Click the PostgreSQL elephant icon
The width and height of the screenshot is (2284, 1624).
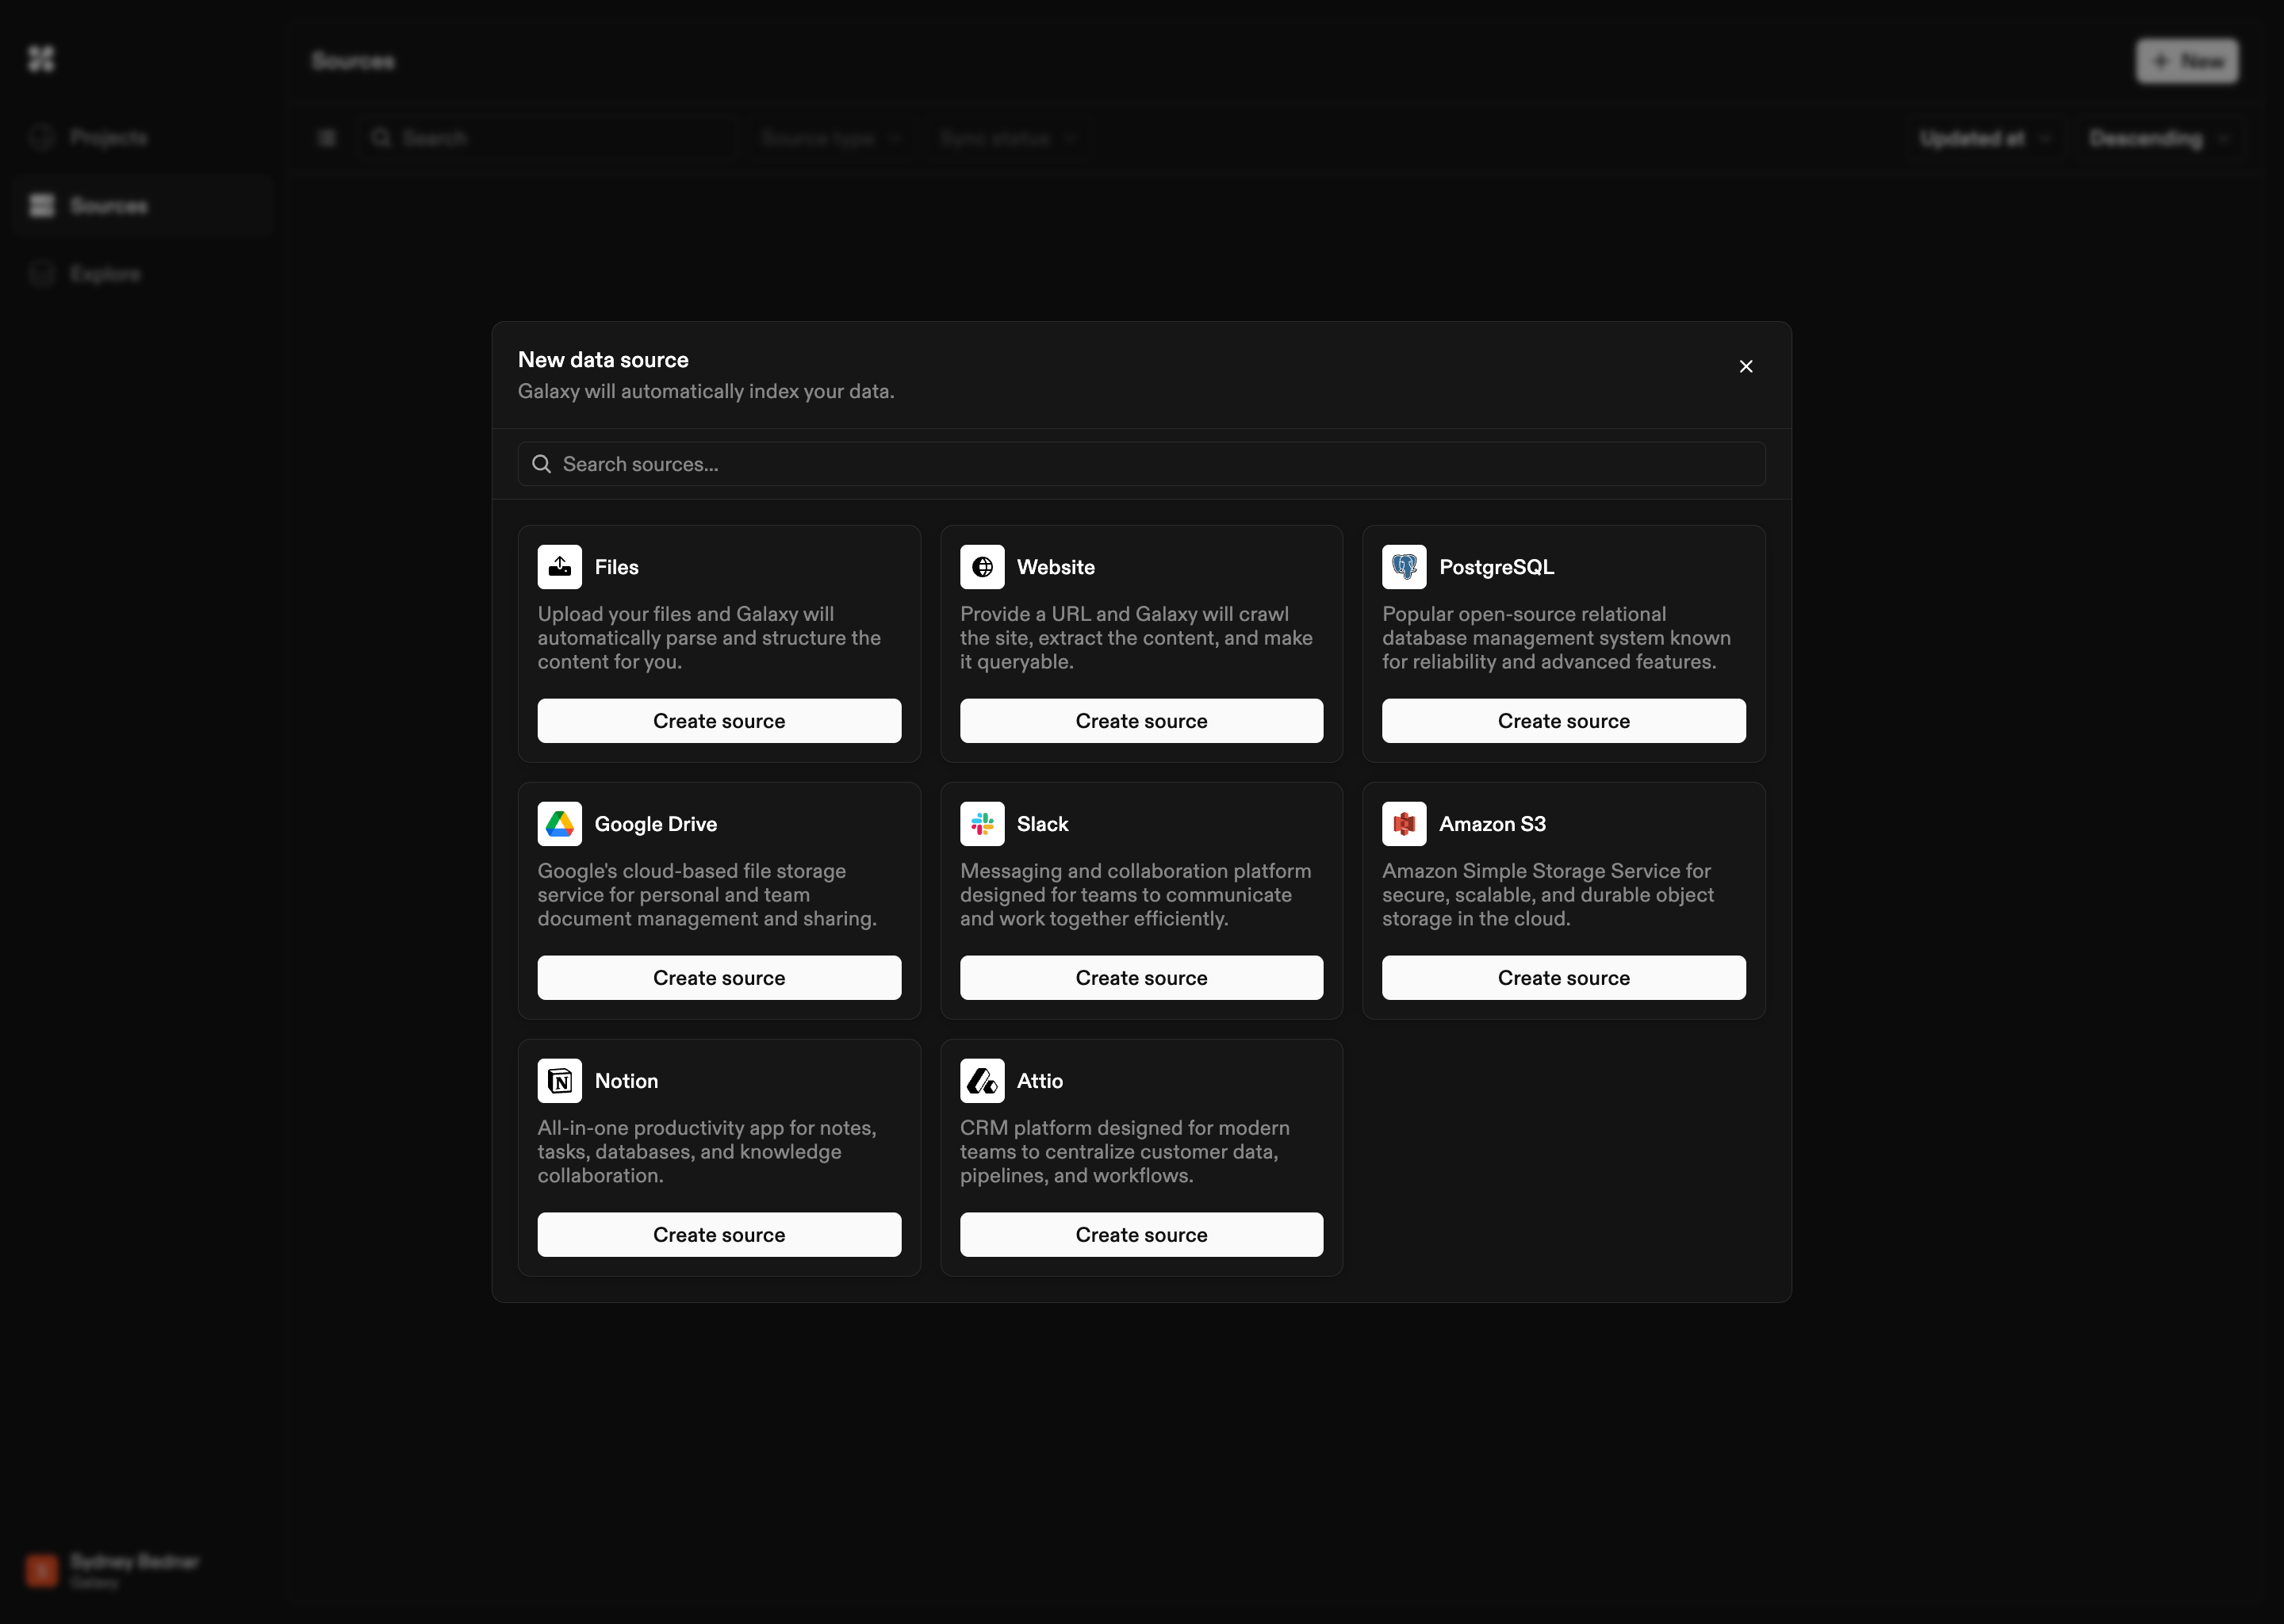(1404, 567)
